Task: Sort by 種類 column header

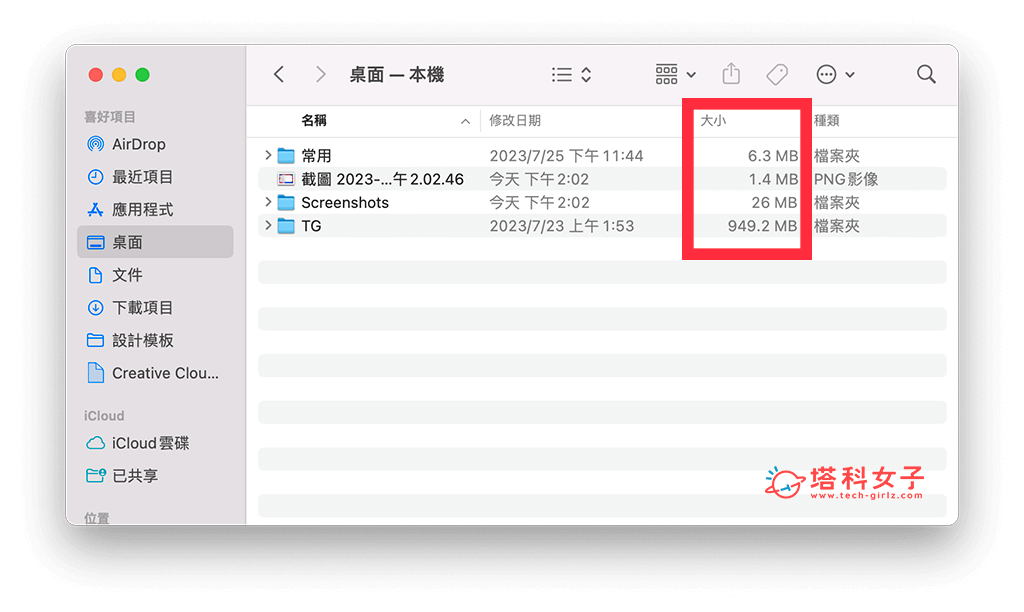Action: (x=826, y=120)
